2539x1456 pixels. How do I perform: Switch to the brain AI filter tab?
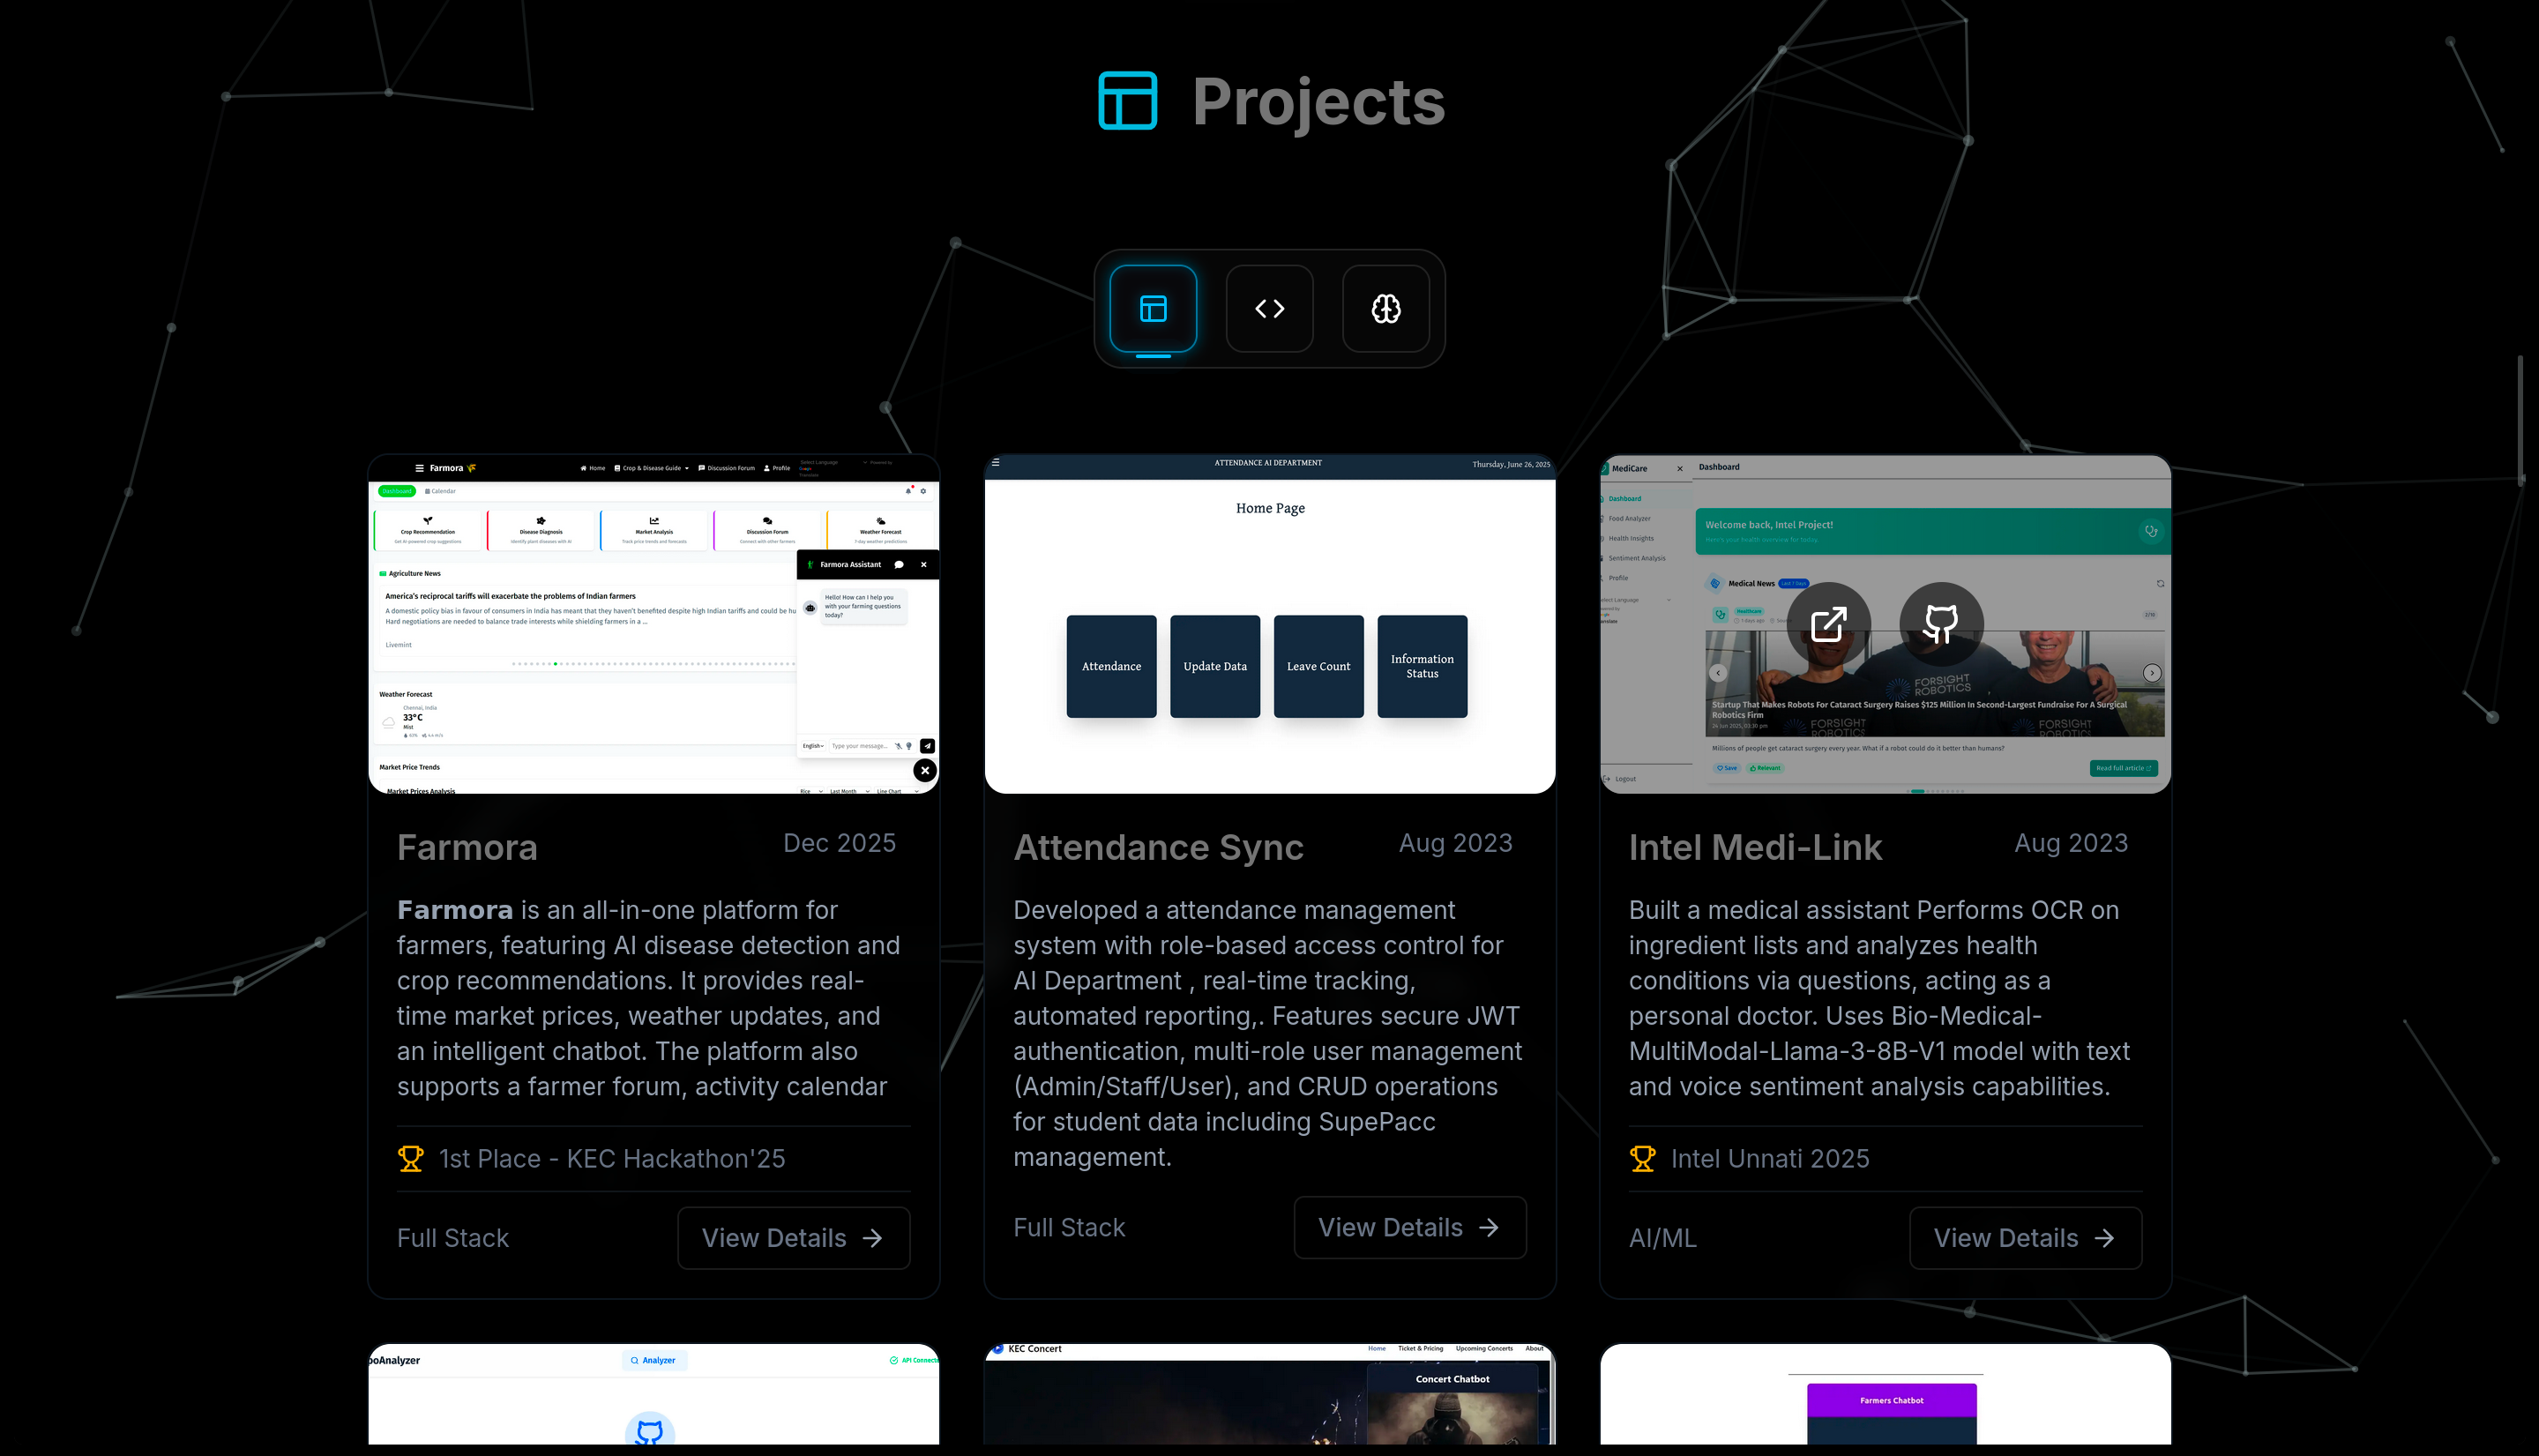point(1385,308)
